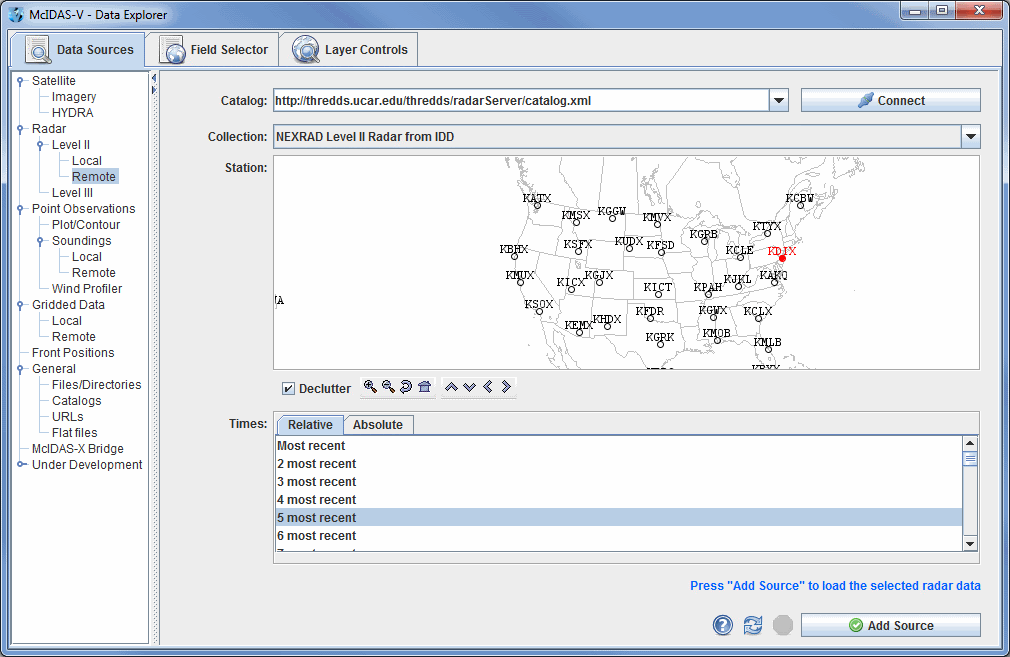Zoom in on the station map
This screenshot has width=1010, height=657.
click(370, 386)
